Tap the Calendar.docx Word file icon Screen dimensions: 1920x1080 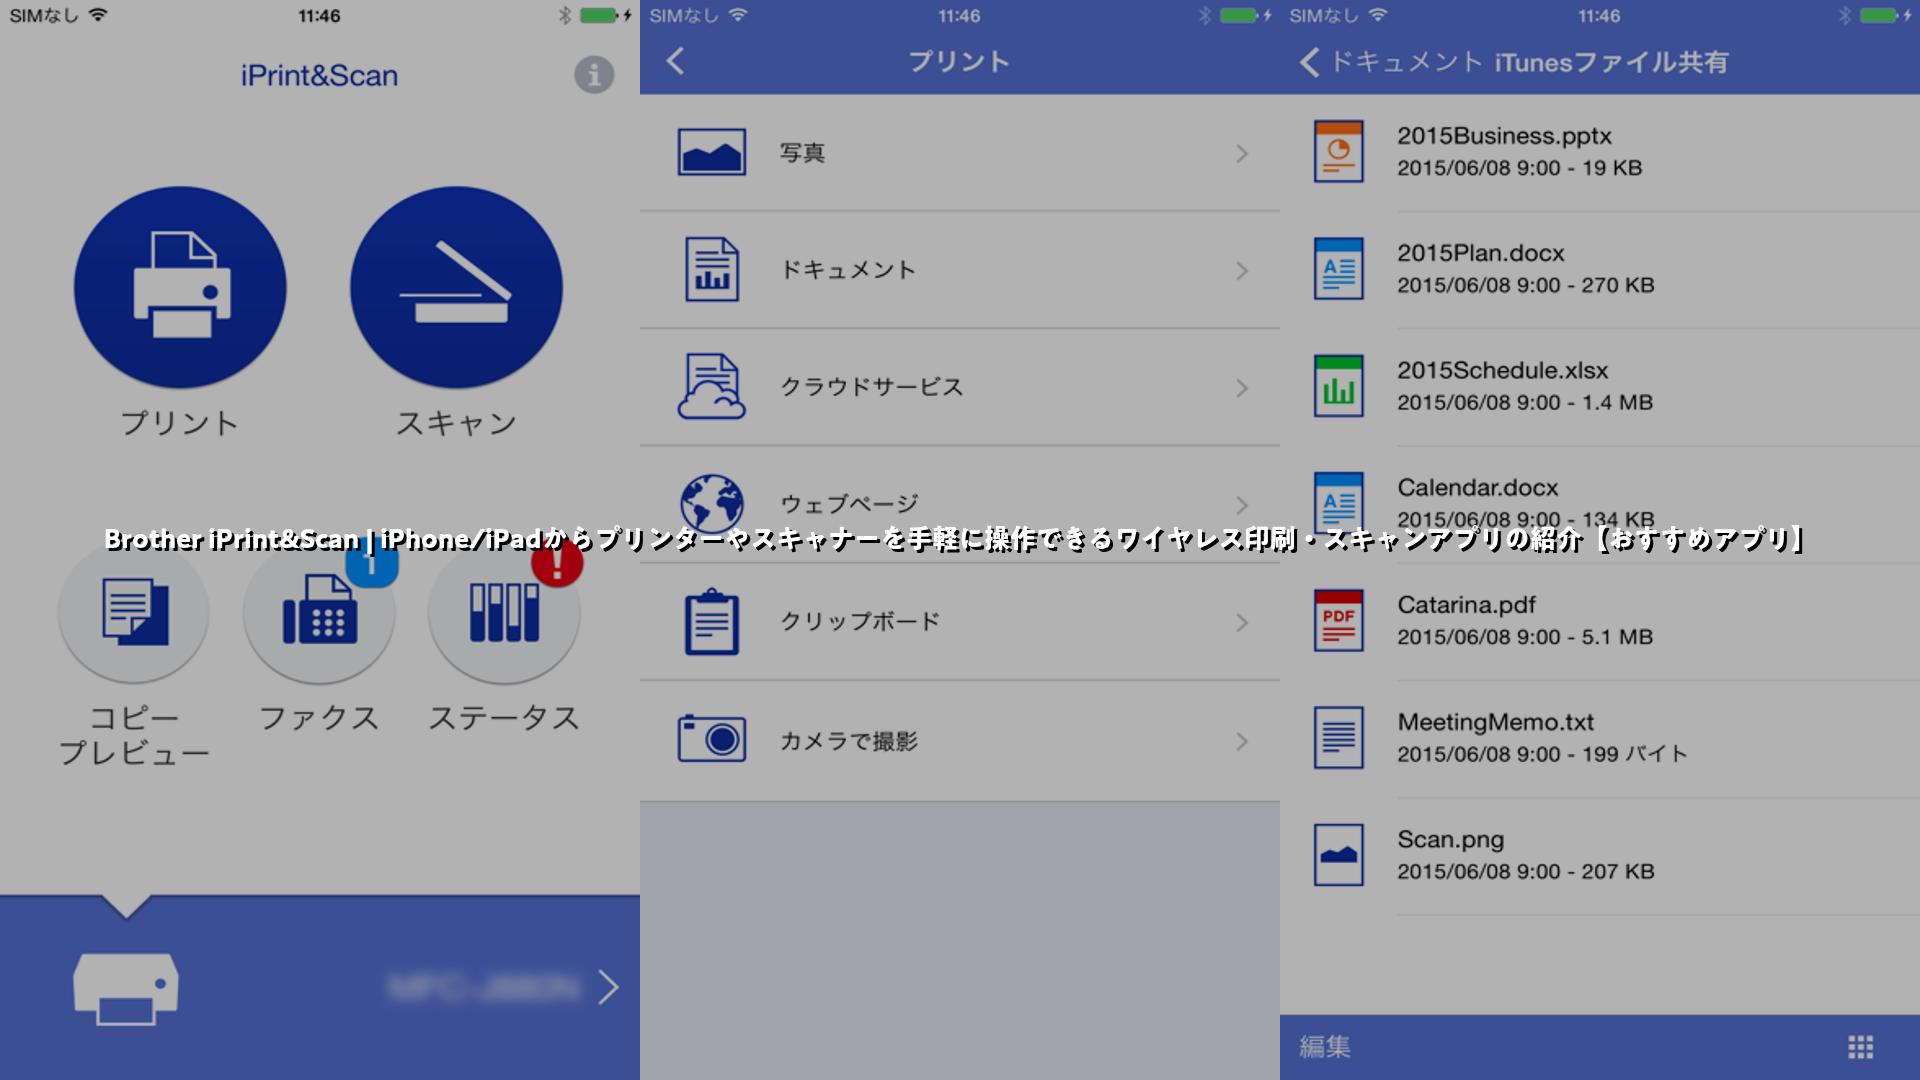coord(1339,503)
